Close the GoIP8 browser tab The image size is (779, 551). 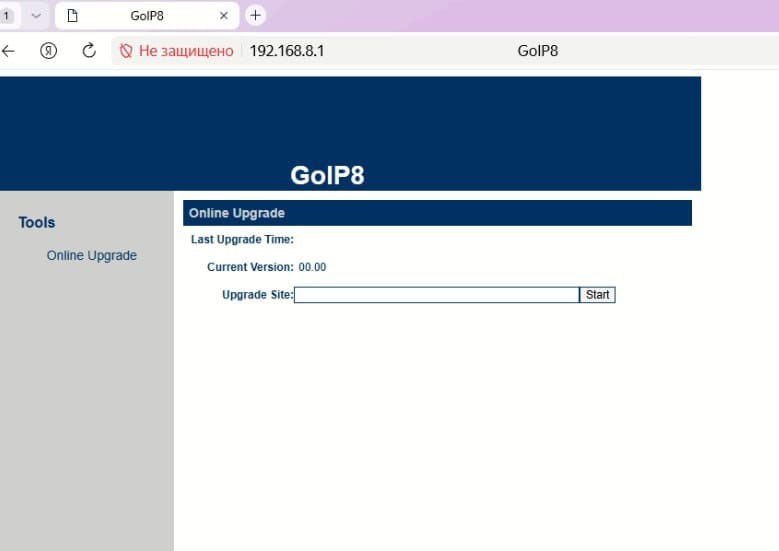[224, 16]
